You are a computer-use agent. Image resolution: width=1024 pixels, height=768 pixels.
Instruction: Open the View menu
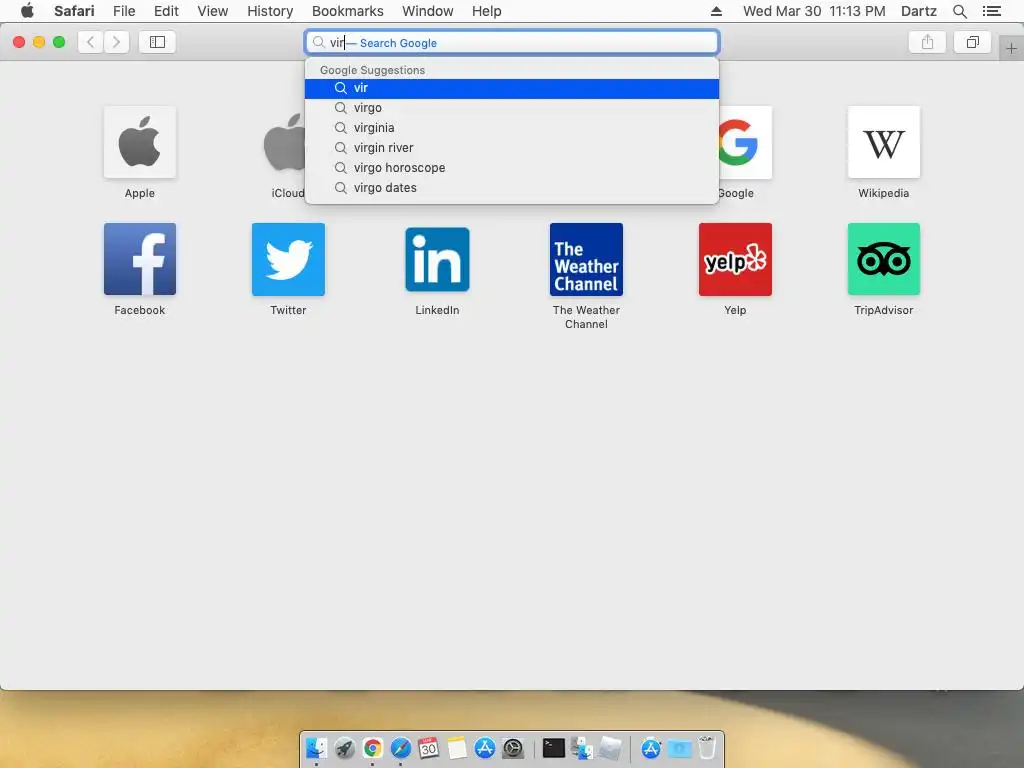(x=213, y=11)
